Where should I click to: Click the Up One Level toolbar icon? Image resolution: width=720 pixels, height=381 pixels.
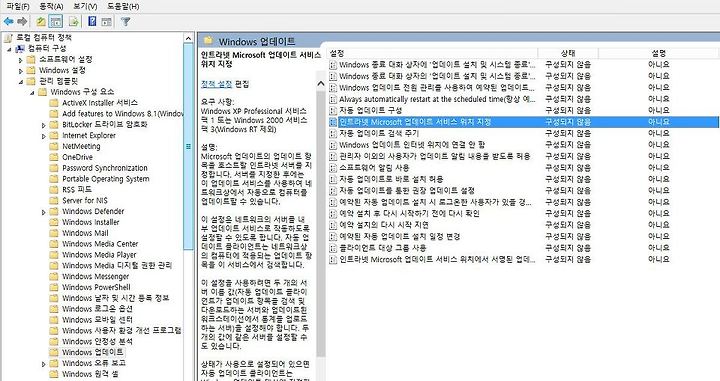41,21
